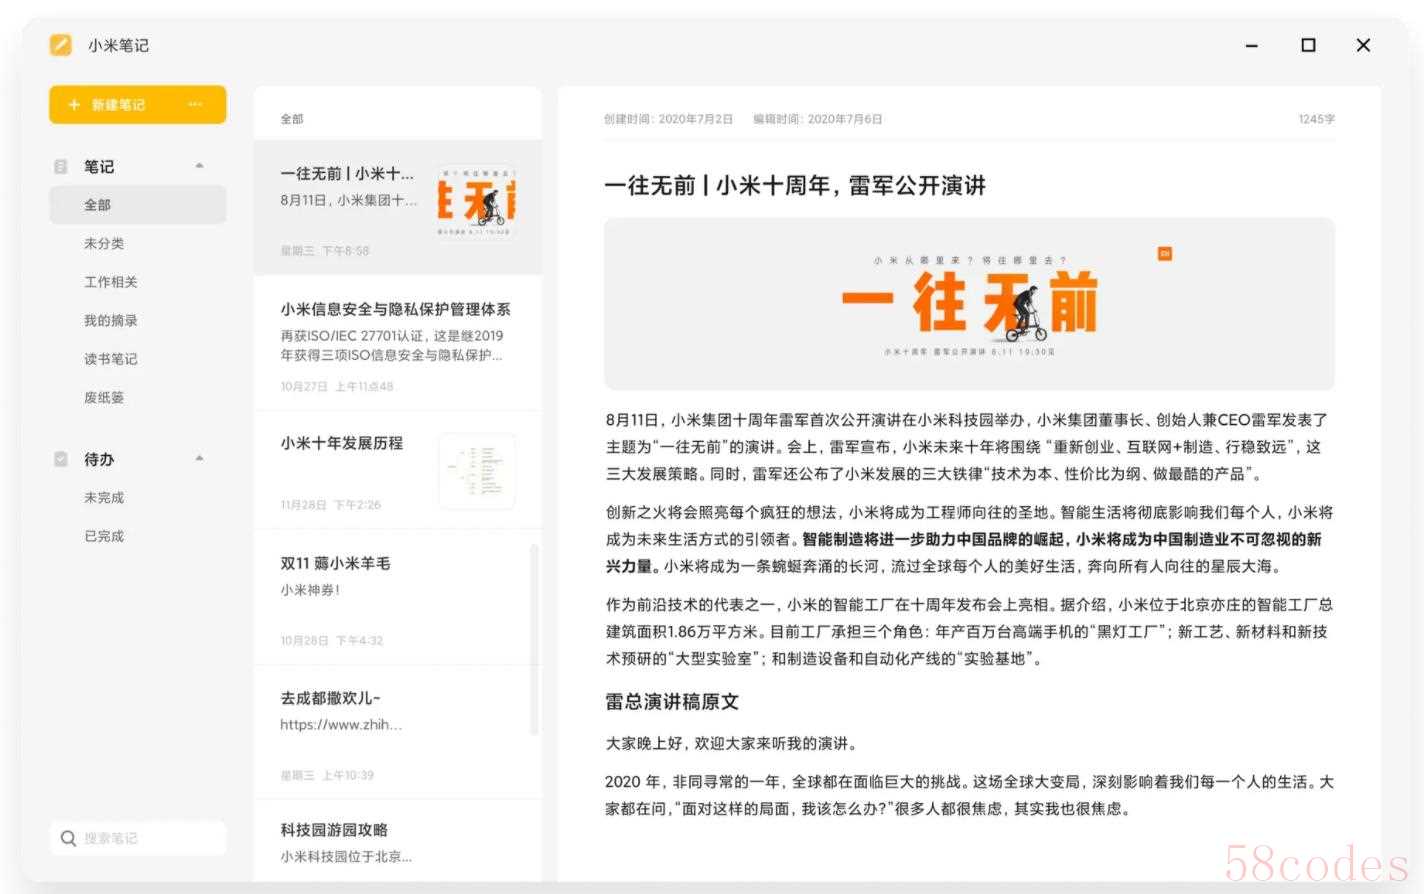This screenshot has width=1424, height=894.
Task: Open the 一往无前 | 小米十… note in list
Action: 397,208
